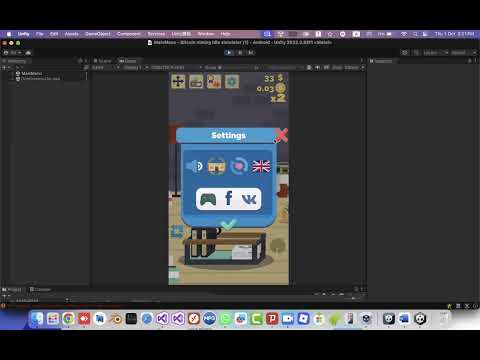Switch to the Project tab
The image size is (480, 360).
point(12,290)
